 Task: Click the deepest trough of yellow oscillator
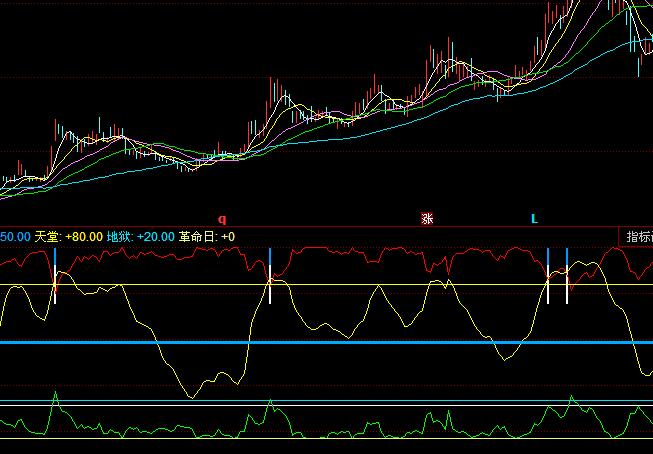click(x=190, y=396)
